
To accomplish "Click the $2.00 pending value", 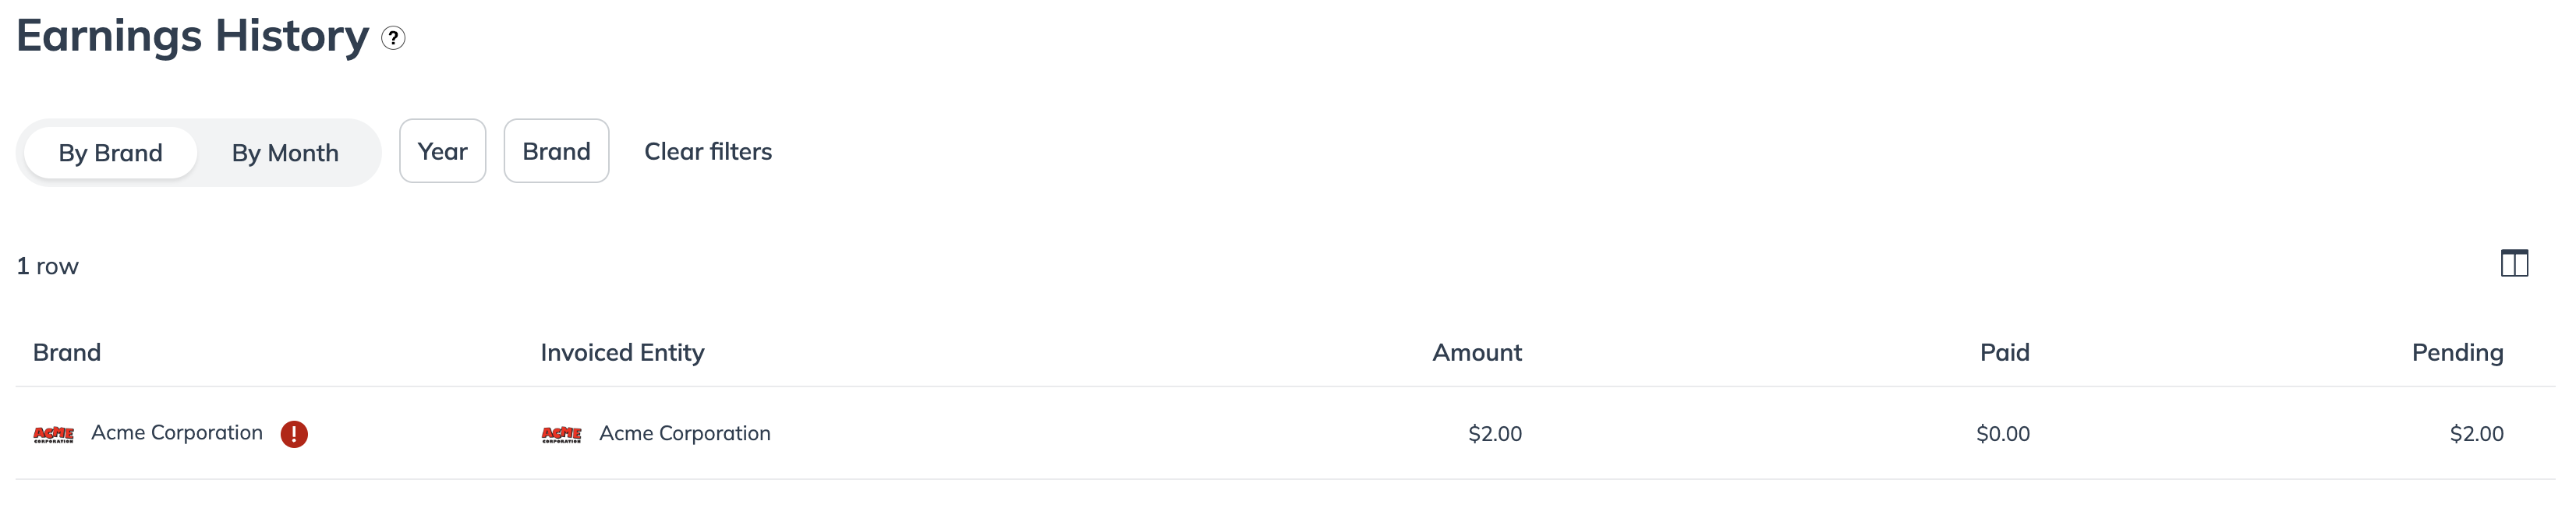I will pyautogui.click(x=2476, y=434).
